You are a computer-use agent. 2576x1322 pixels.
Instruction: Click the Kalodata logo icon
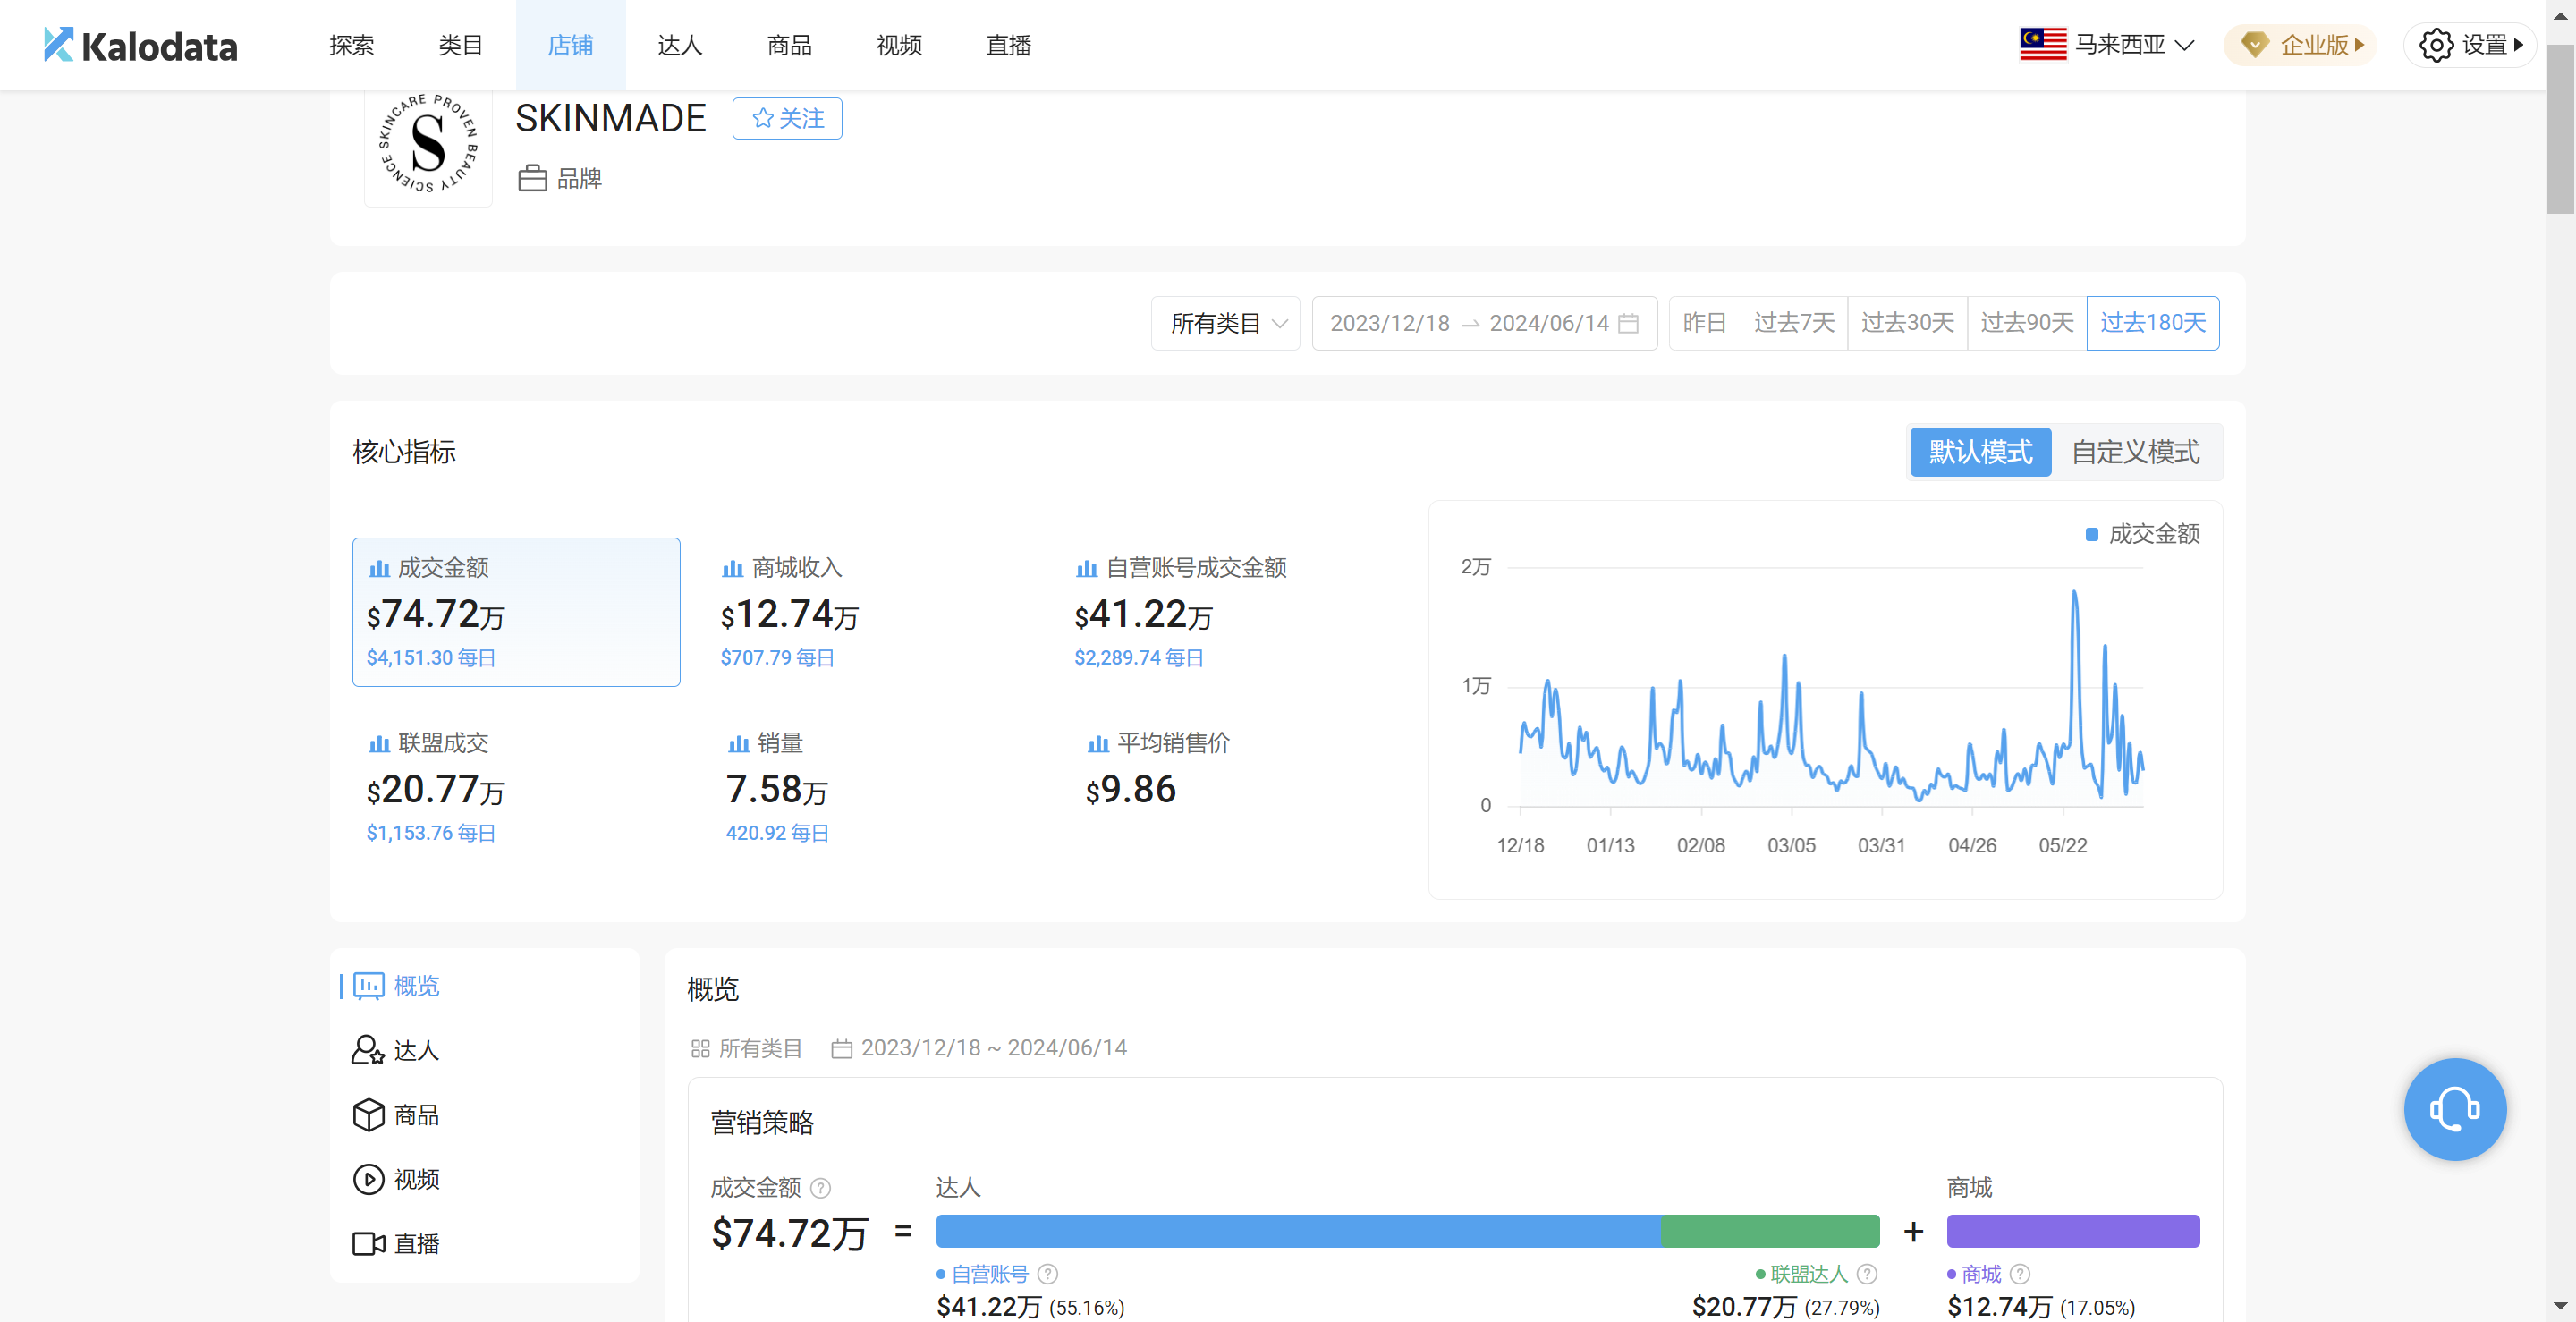click(x=59, y=45)
